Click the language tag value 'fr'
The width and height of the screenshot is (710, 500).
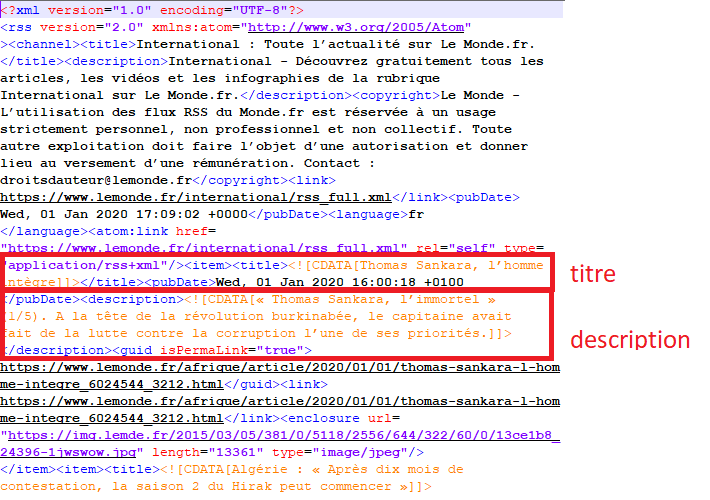coord(416,214)
